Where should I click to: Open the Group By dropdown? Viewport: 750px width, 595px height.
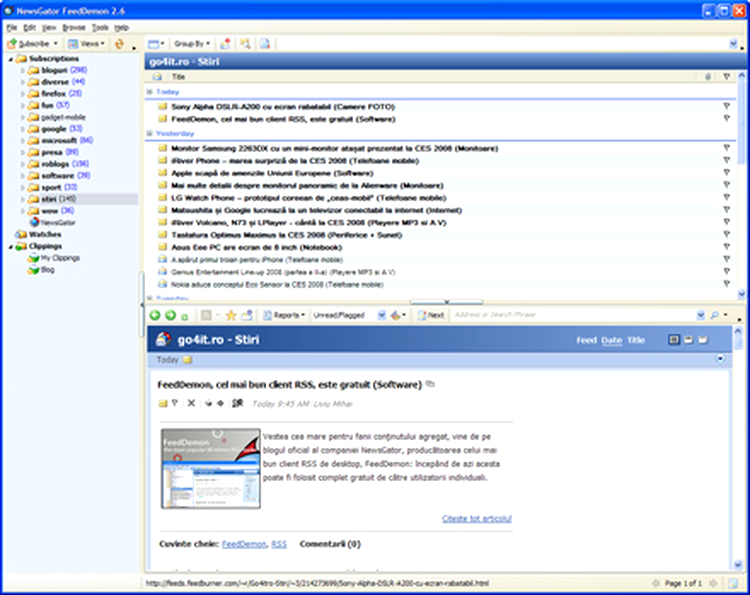point(192,44)
